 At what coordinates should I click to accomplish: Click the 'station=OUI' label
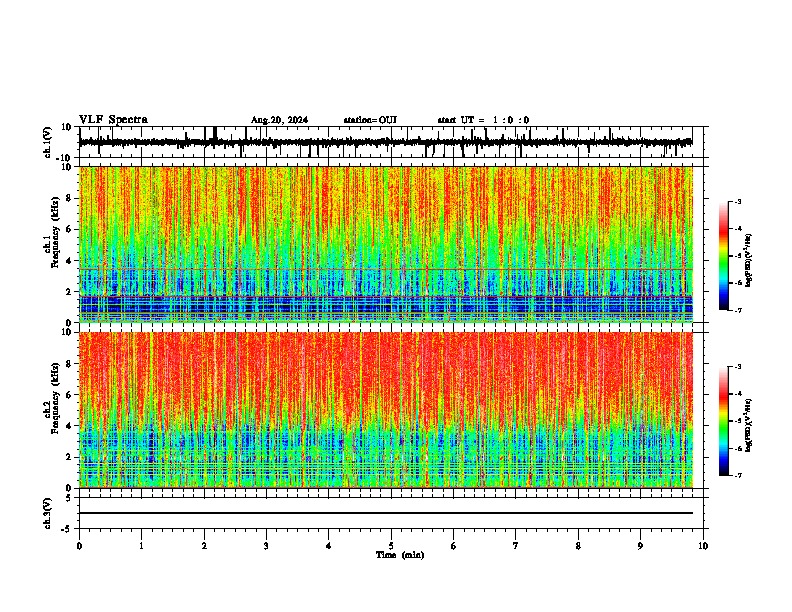coord(370,120)
